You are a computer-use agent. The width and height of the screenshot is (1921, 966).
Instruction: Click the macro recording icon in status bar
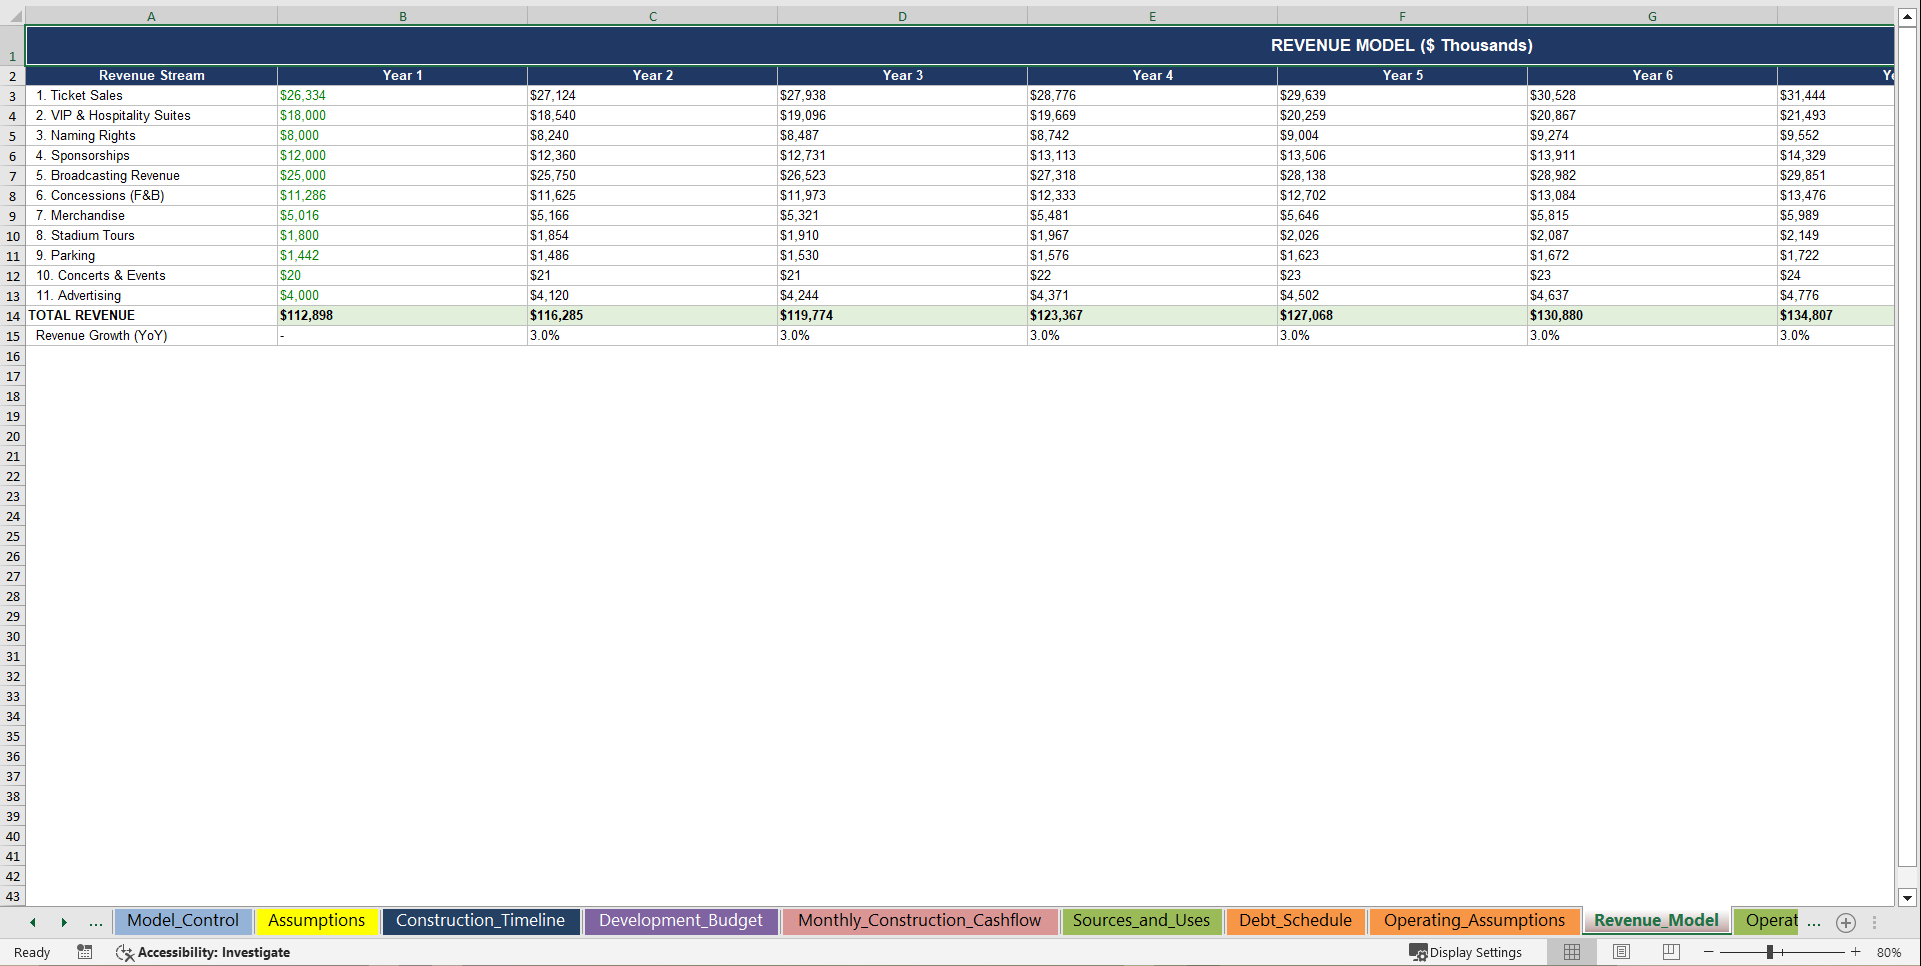tap(85, 952)
